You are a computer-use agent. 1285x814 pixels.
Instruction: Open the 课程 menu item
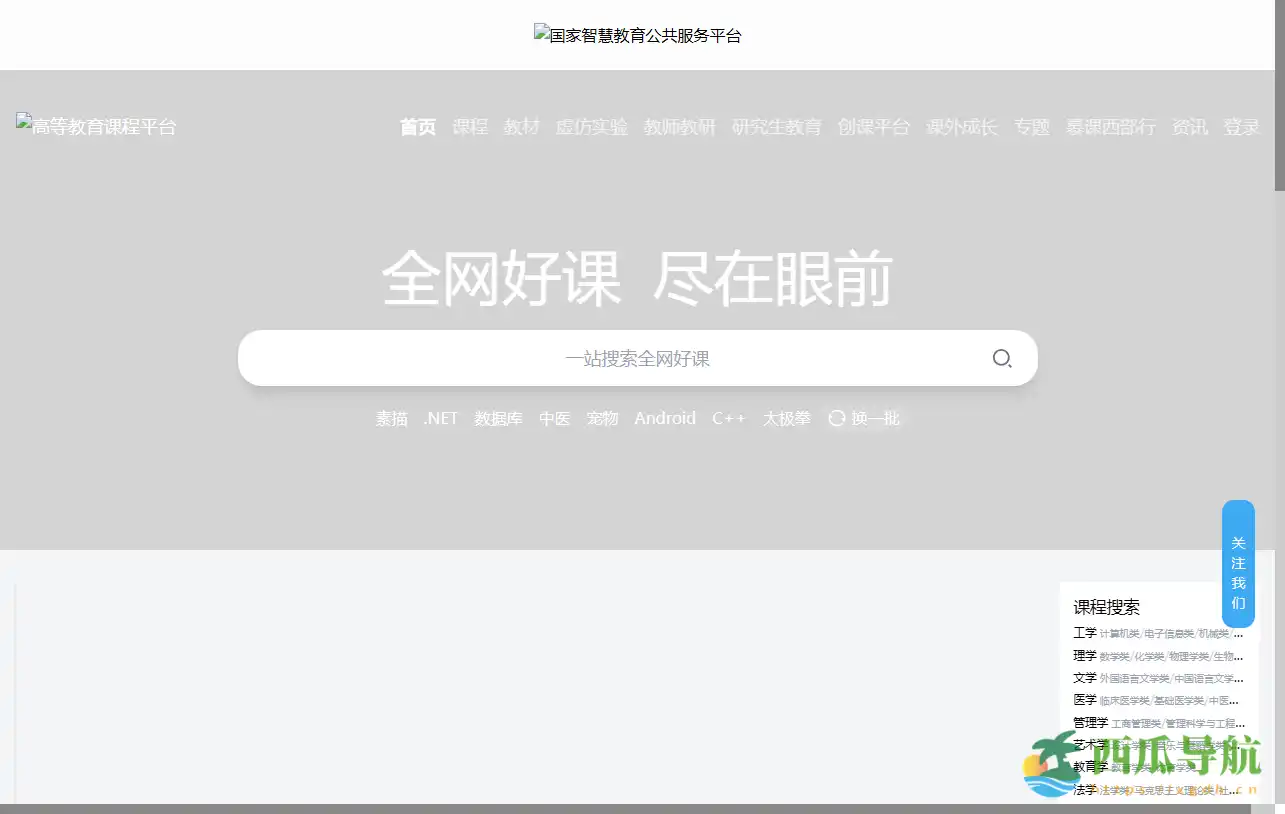[470, 127]
